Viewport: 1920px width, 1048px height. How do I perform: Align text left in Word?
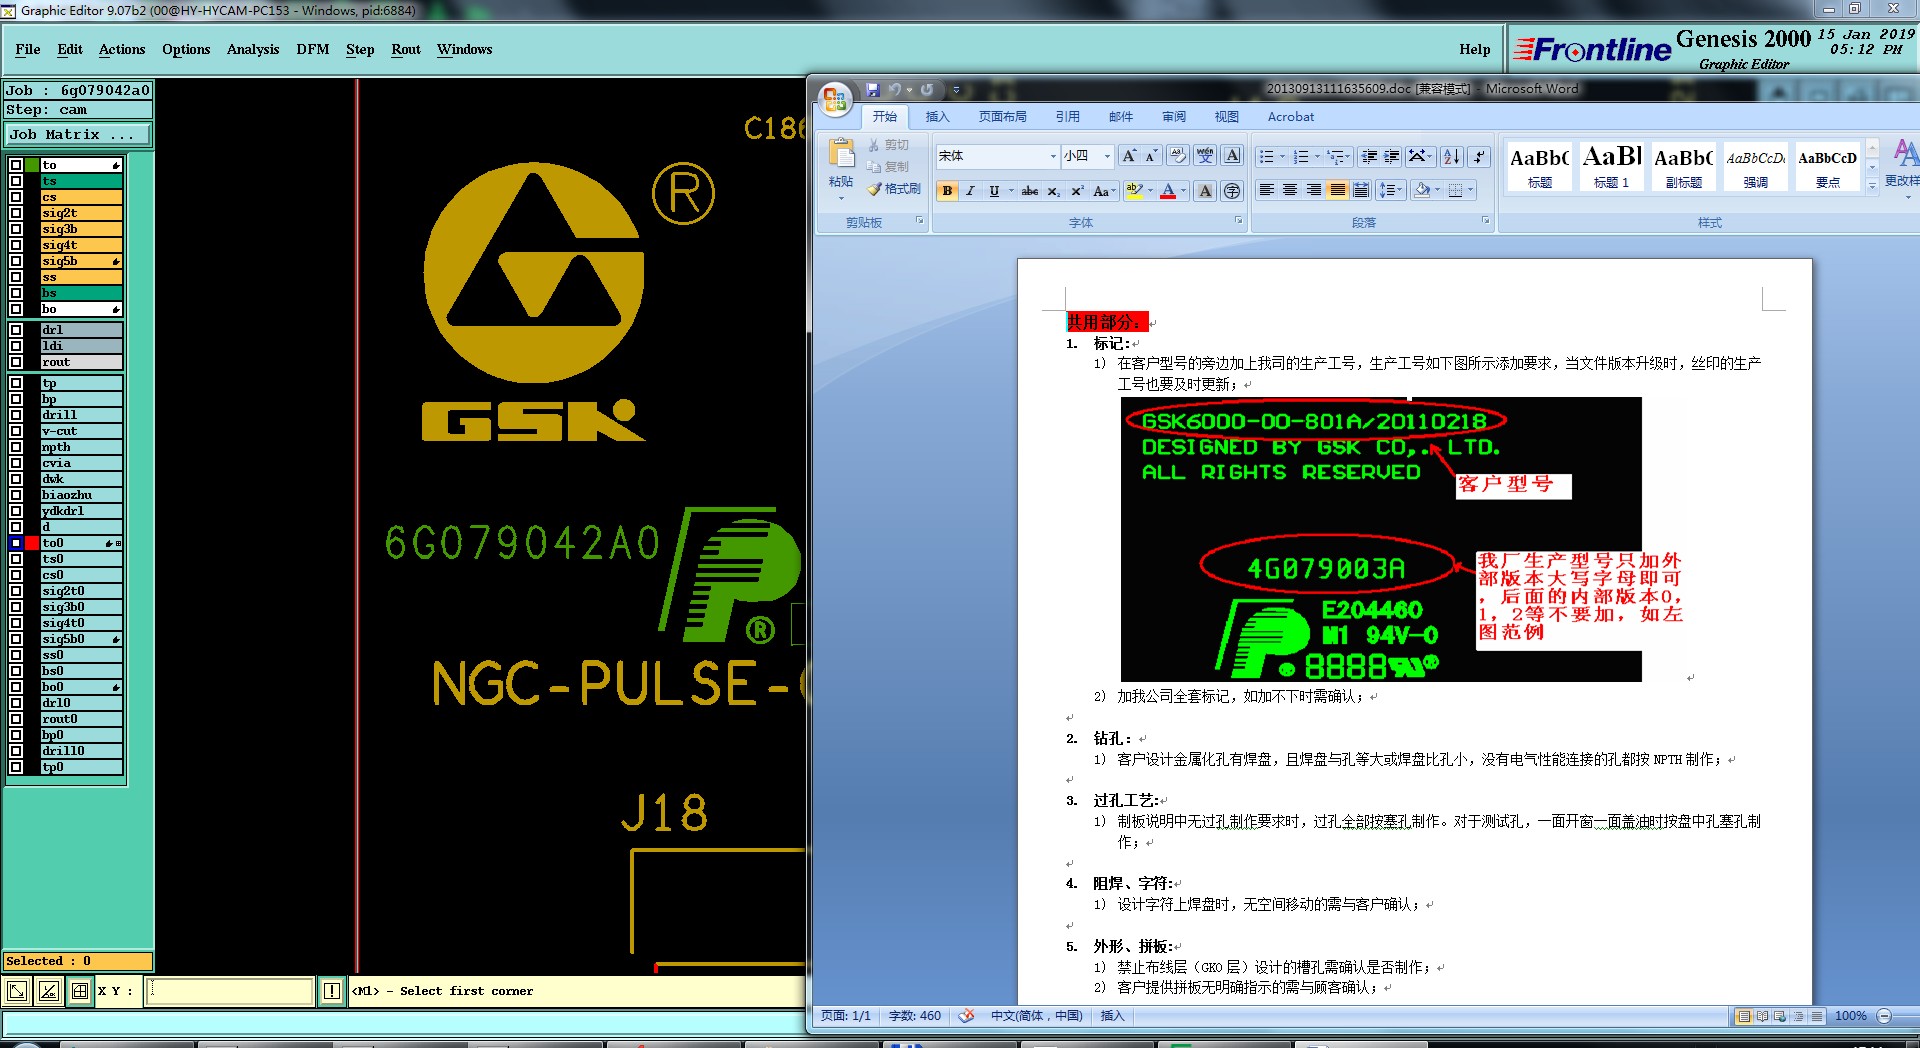coord(1266,190)
